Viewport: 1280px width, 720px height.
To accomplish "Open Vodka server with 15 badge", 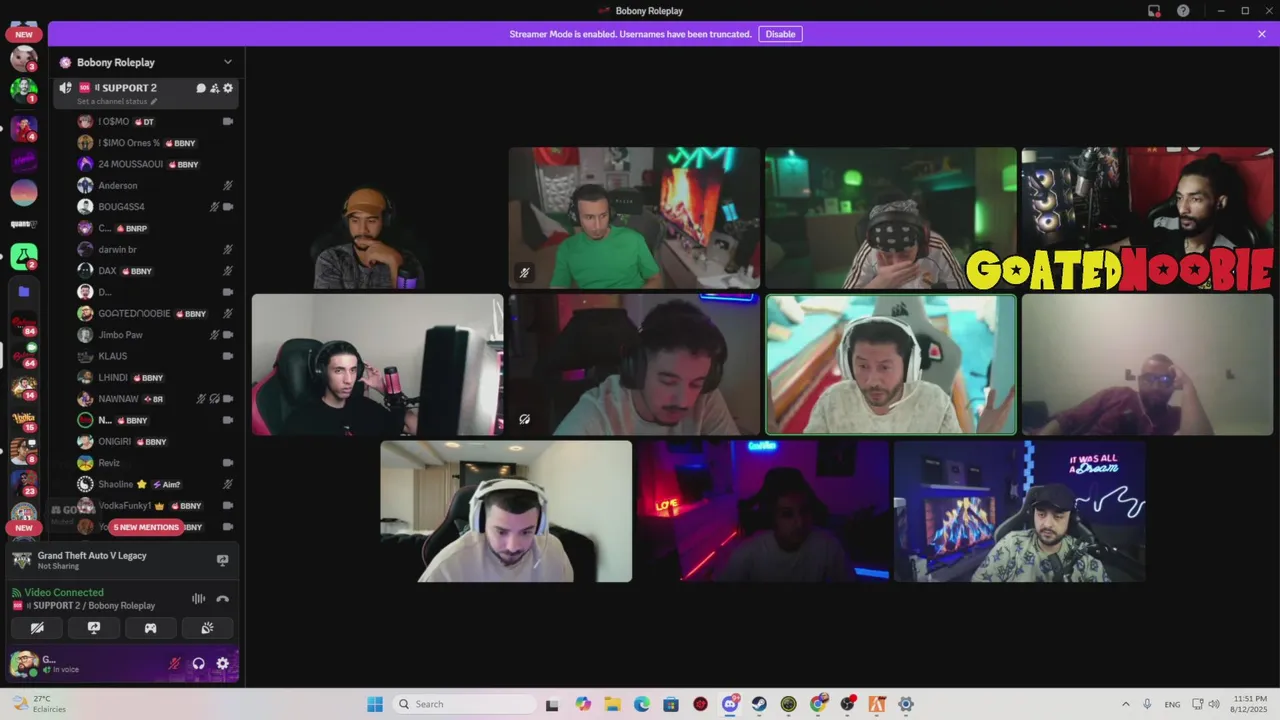I will click(x=24, y=419).
